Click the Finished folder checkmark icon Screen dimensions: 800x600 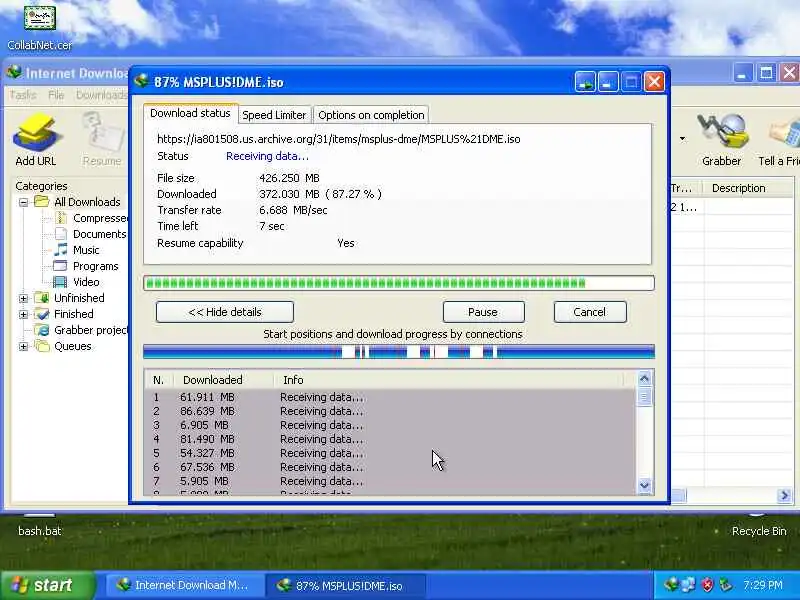42,314
